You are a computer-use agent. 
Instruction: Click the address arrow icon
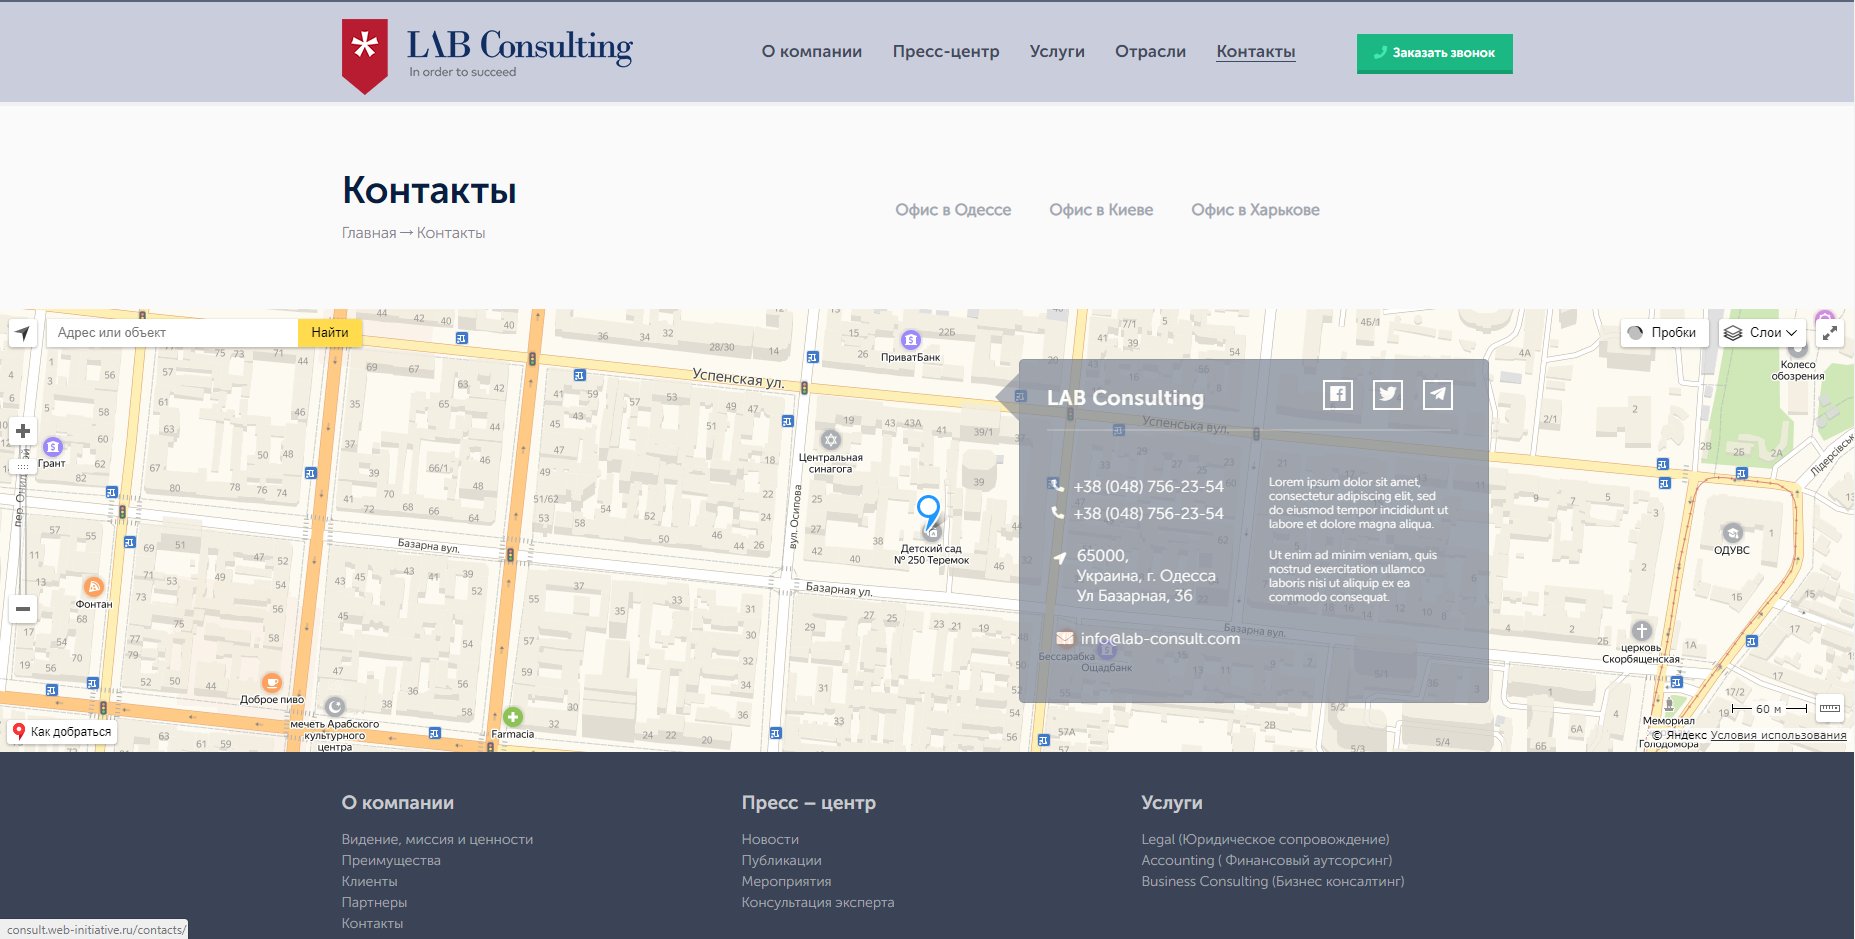click(1060, 557)
